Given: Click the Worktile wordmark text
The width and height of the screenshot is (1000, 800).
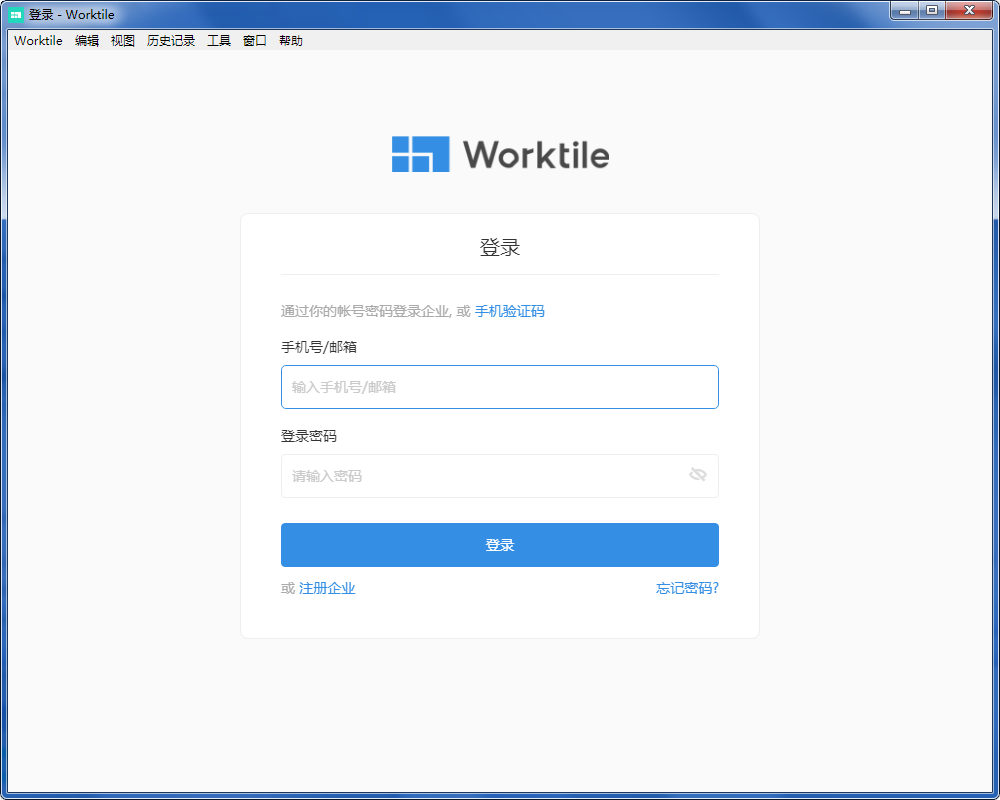Looking at the screenshot, I should pyautogui.click(x=537, y=154).
